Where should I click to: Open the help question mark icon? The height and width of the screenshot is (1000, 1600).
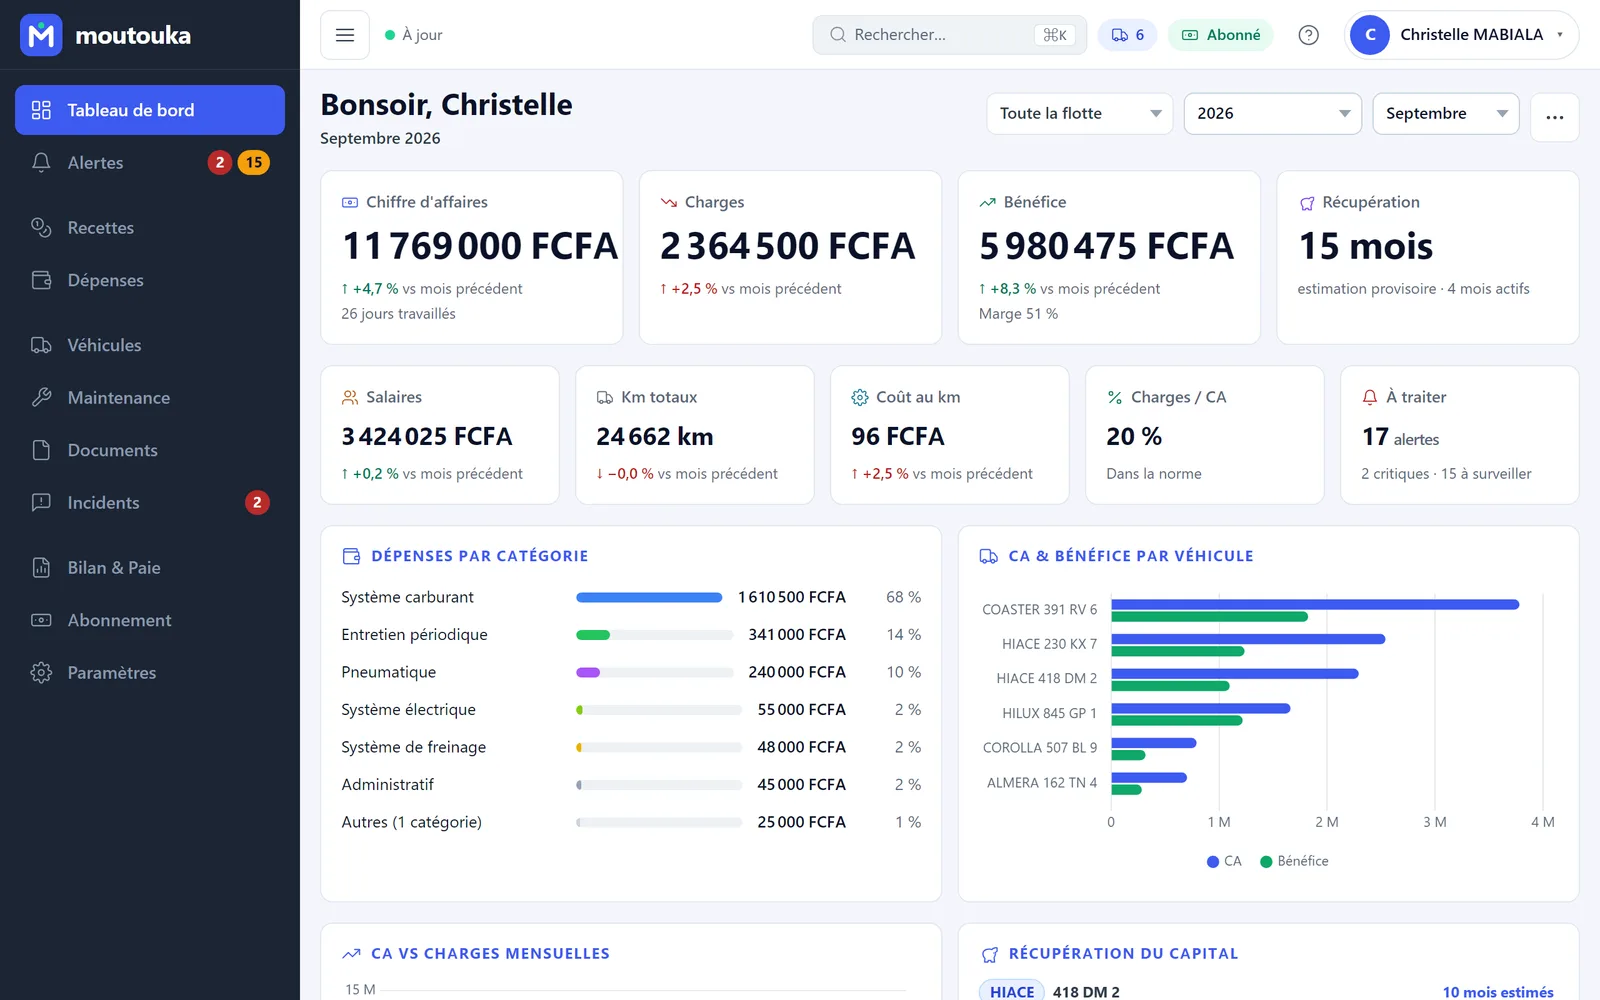[x=1308, y=35]
